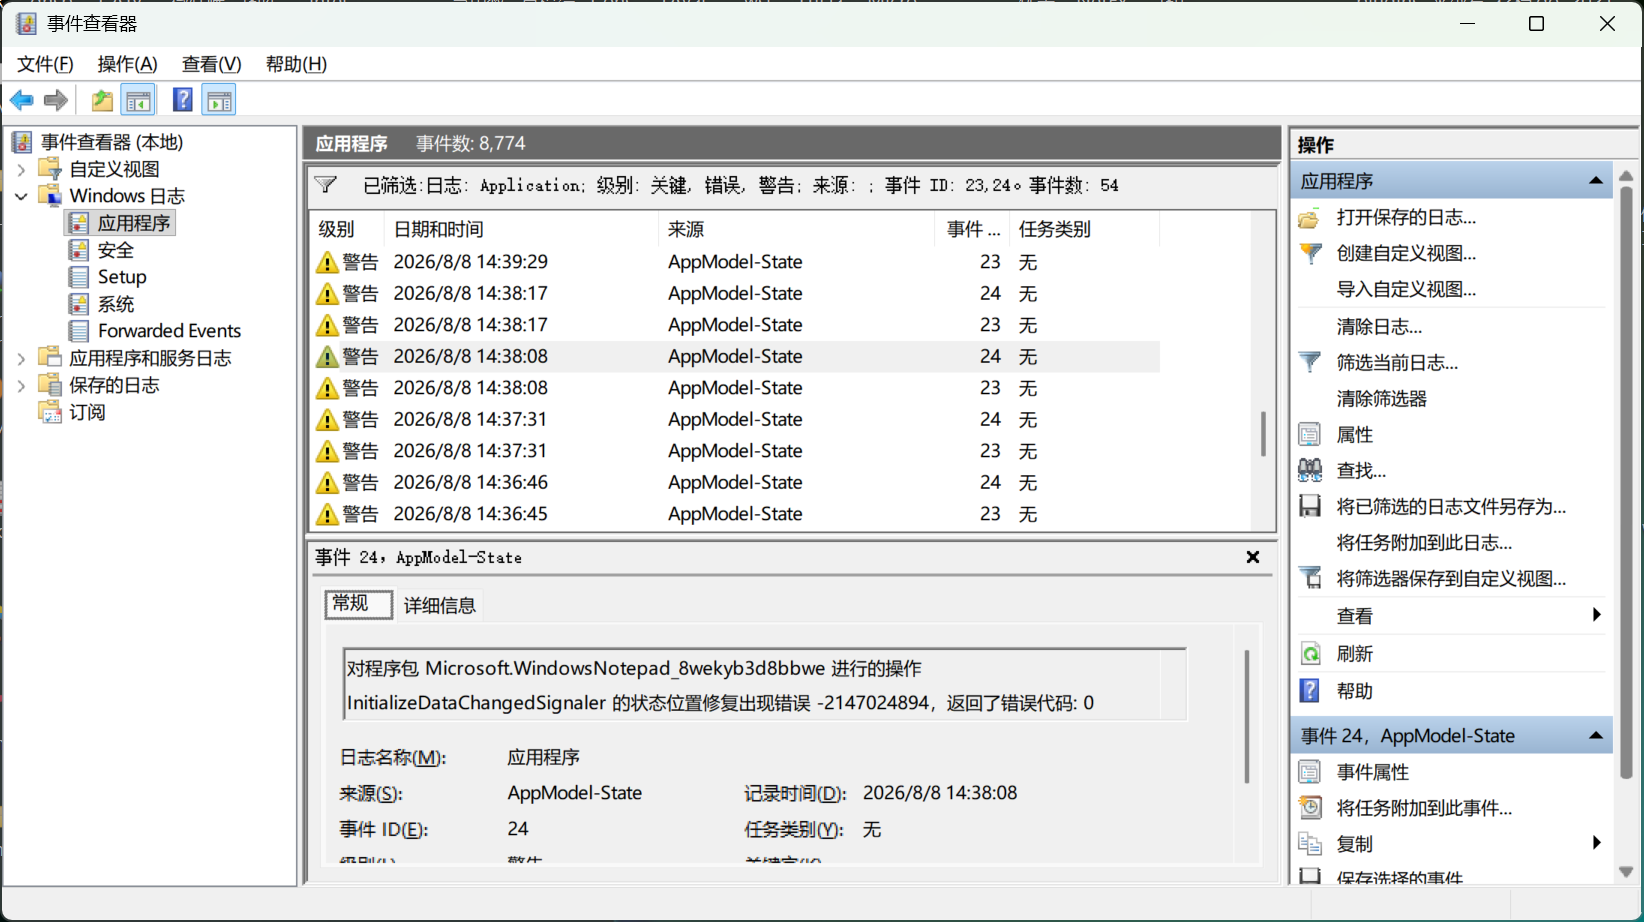Viewport: 1644px width, 922px height.
Task: Click the filter funnel icon above event list
Action: (325, 185)
